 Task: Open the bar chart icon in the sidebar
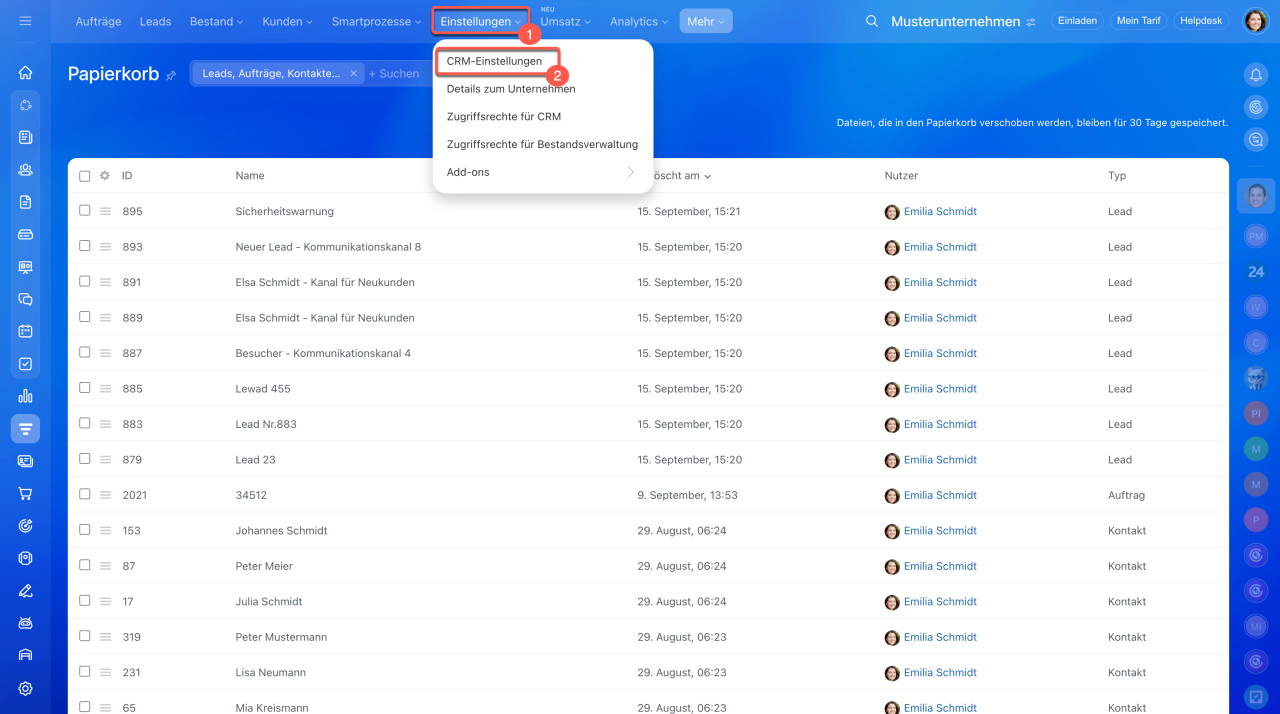(26, 396)
